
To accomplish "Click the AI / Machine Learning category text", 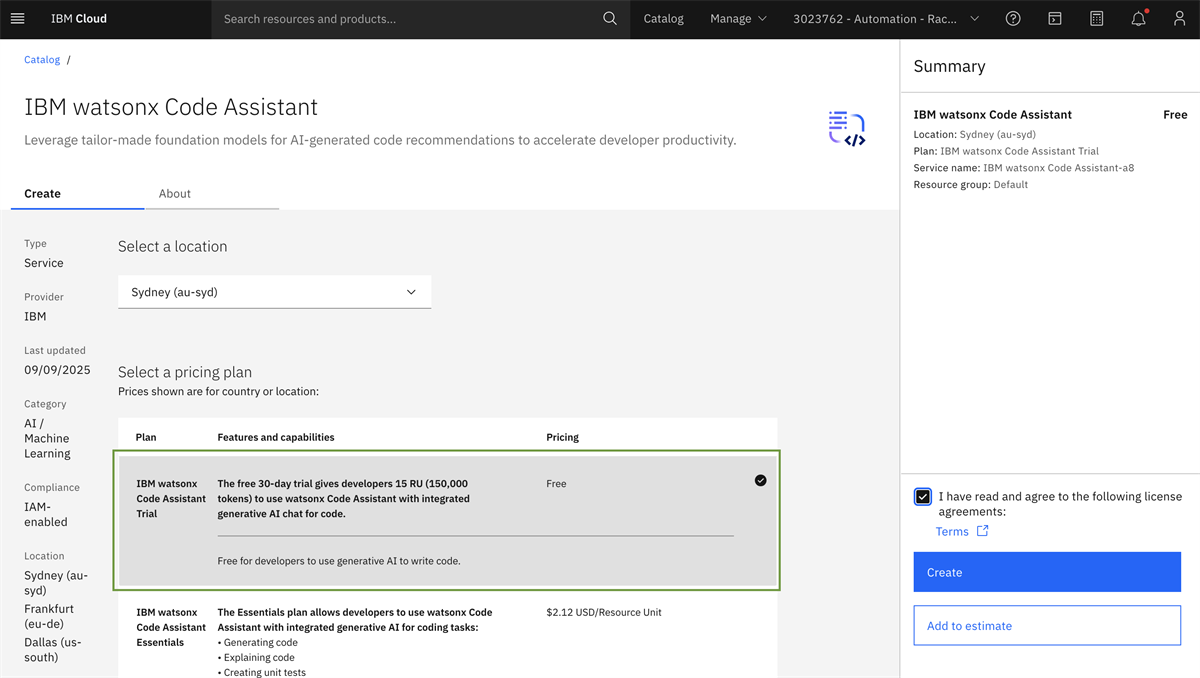I will 47,438.
